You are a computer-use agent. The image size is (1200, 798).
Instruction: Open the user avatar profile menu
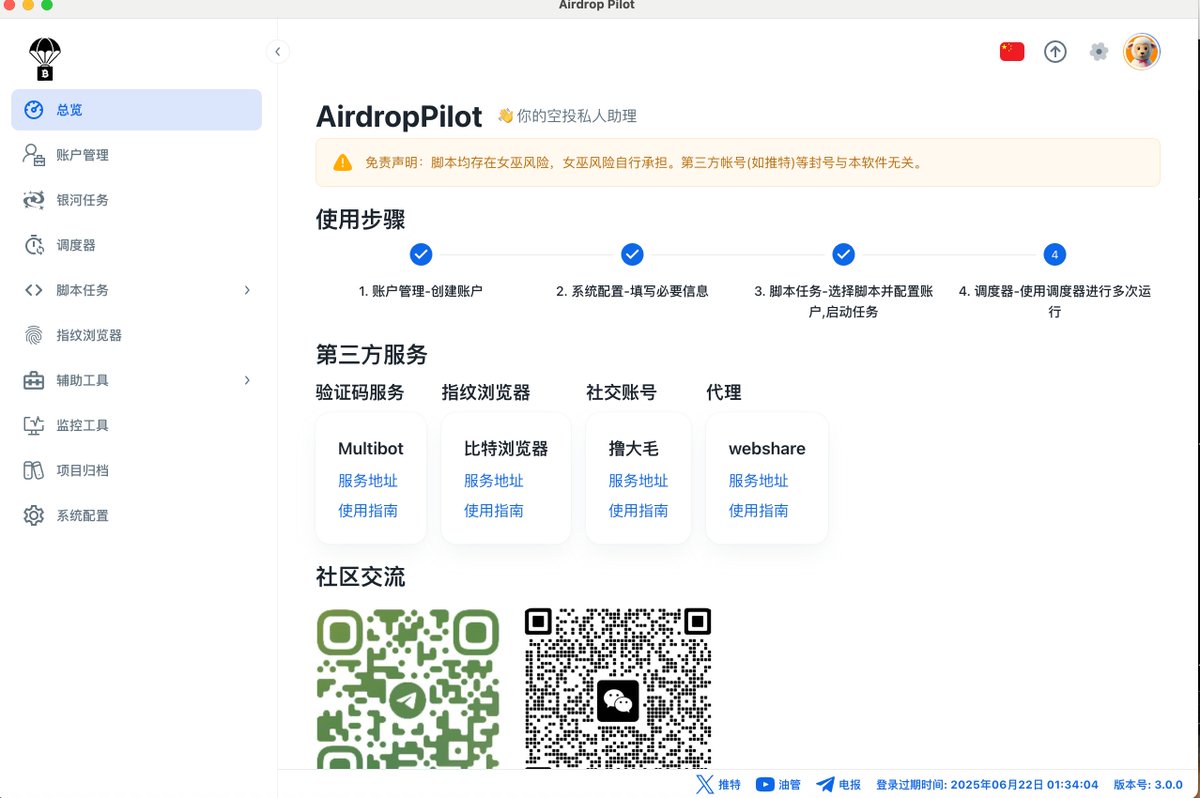point(1142,52)
